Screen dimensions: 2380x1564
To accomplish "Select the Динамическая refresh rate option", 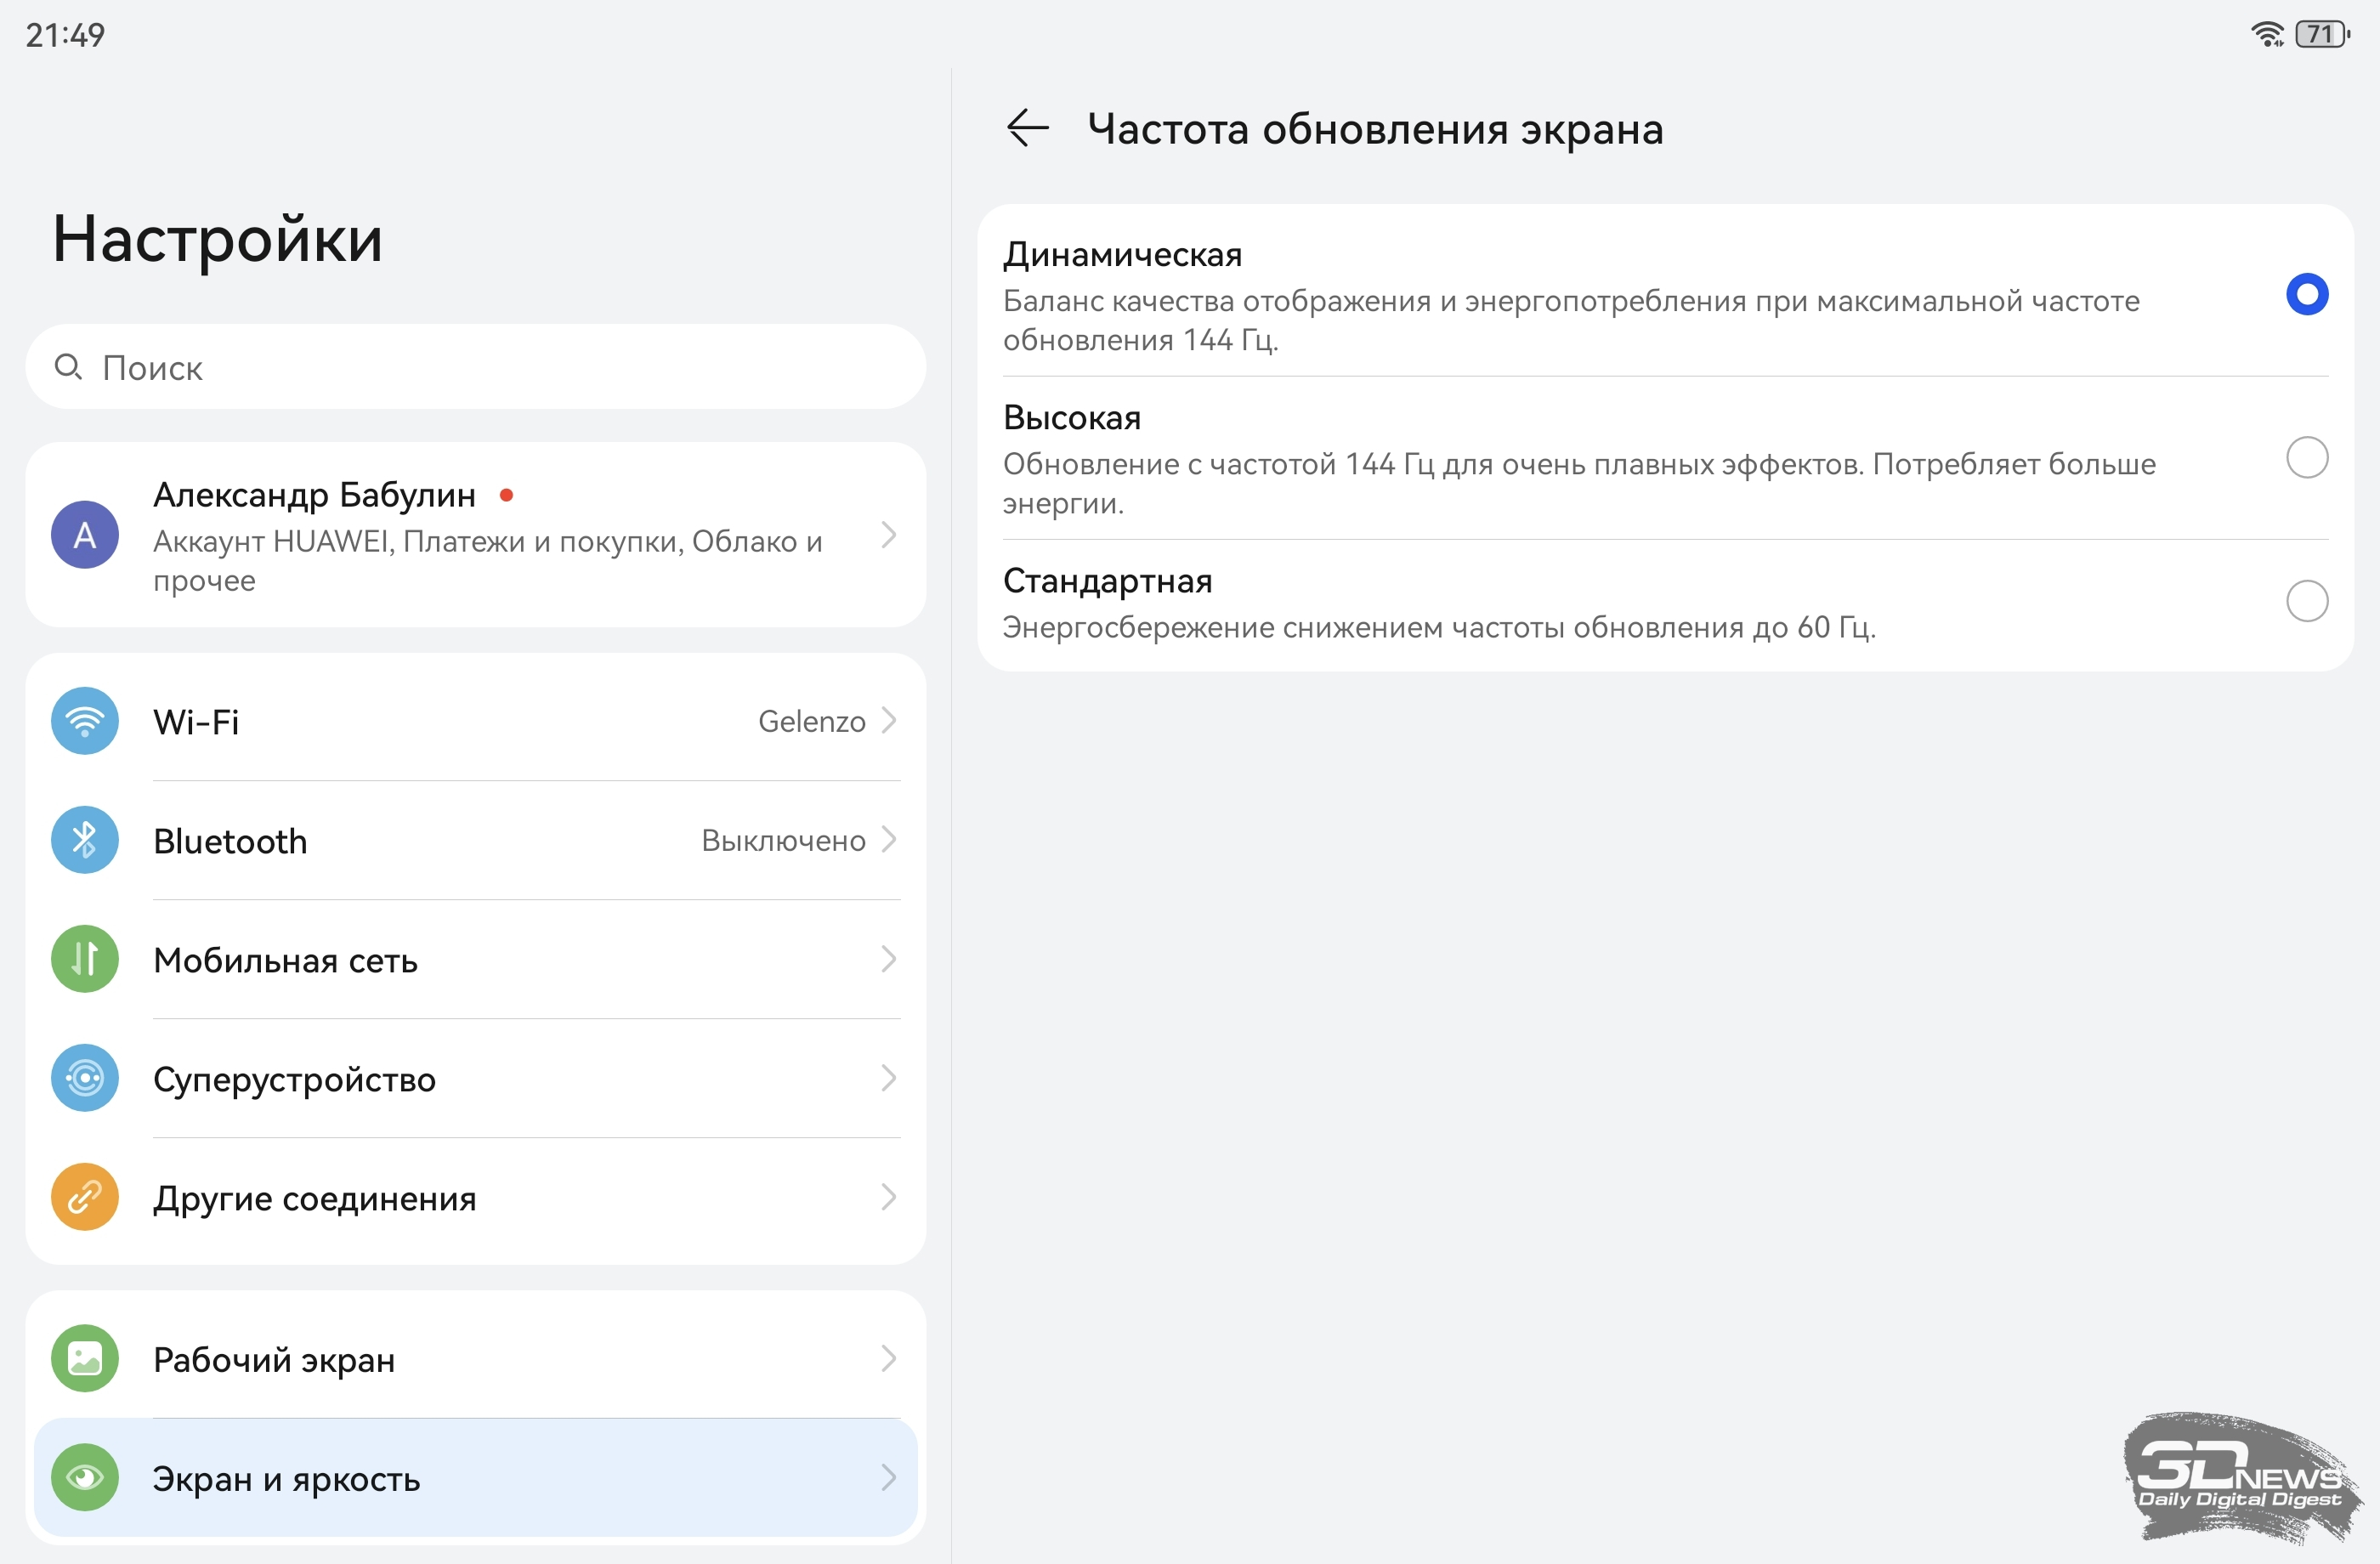I will 2306,294.
